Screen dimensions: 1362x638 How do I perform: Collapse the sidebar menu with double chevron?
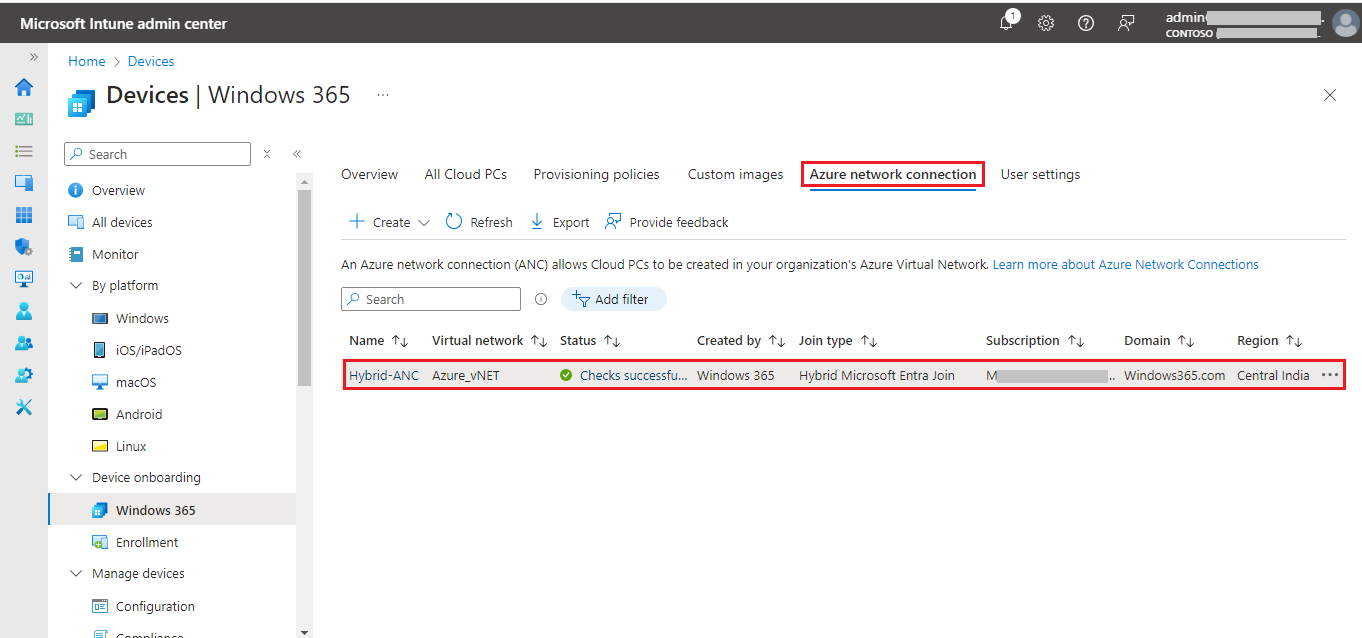point(297,154)
